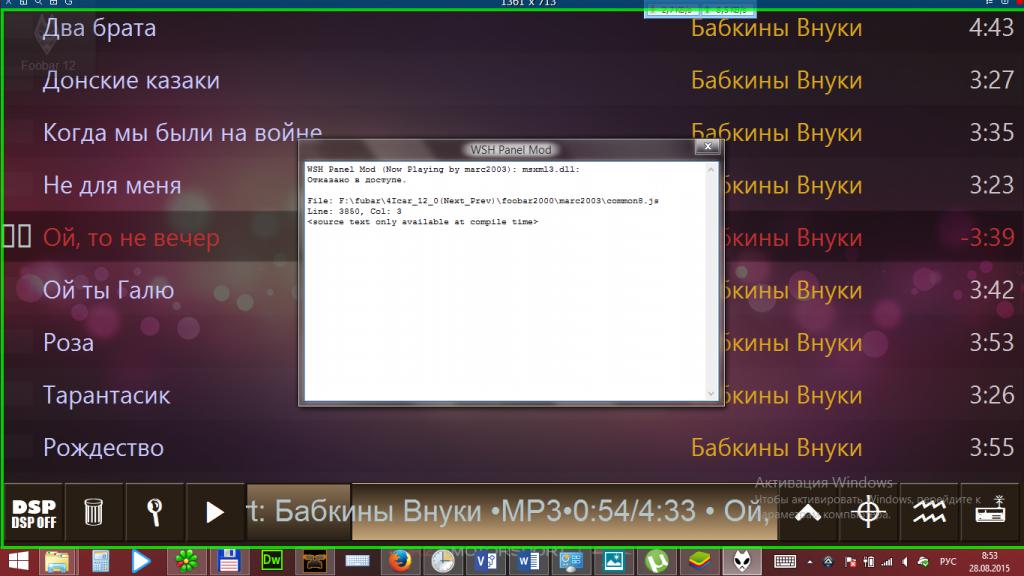The image size is (1024, 576).
Task: Open the picture viewer taskbar icon
Action: coord(614,561)
